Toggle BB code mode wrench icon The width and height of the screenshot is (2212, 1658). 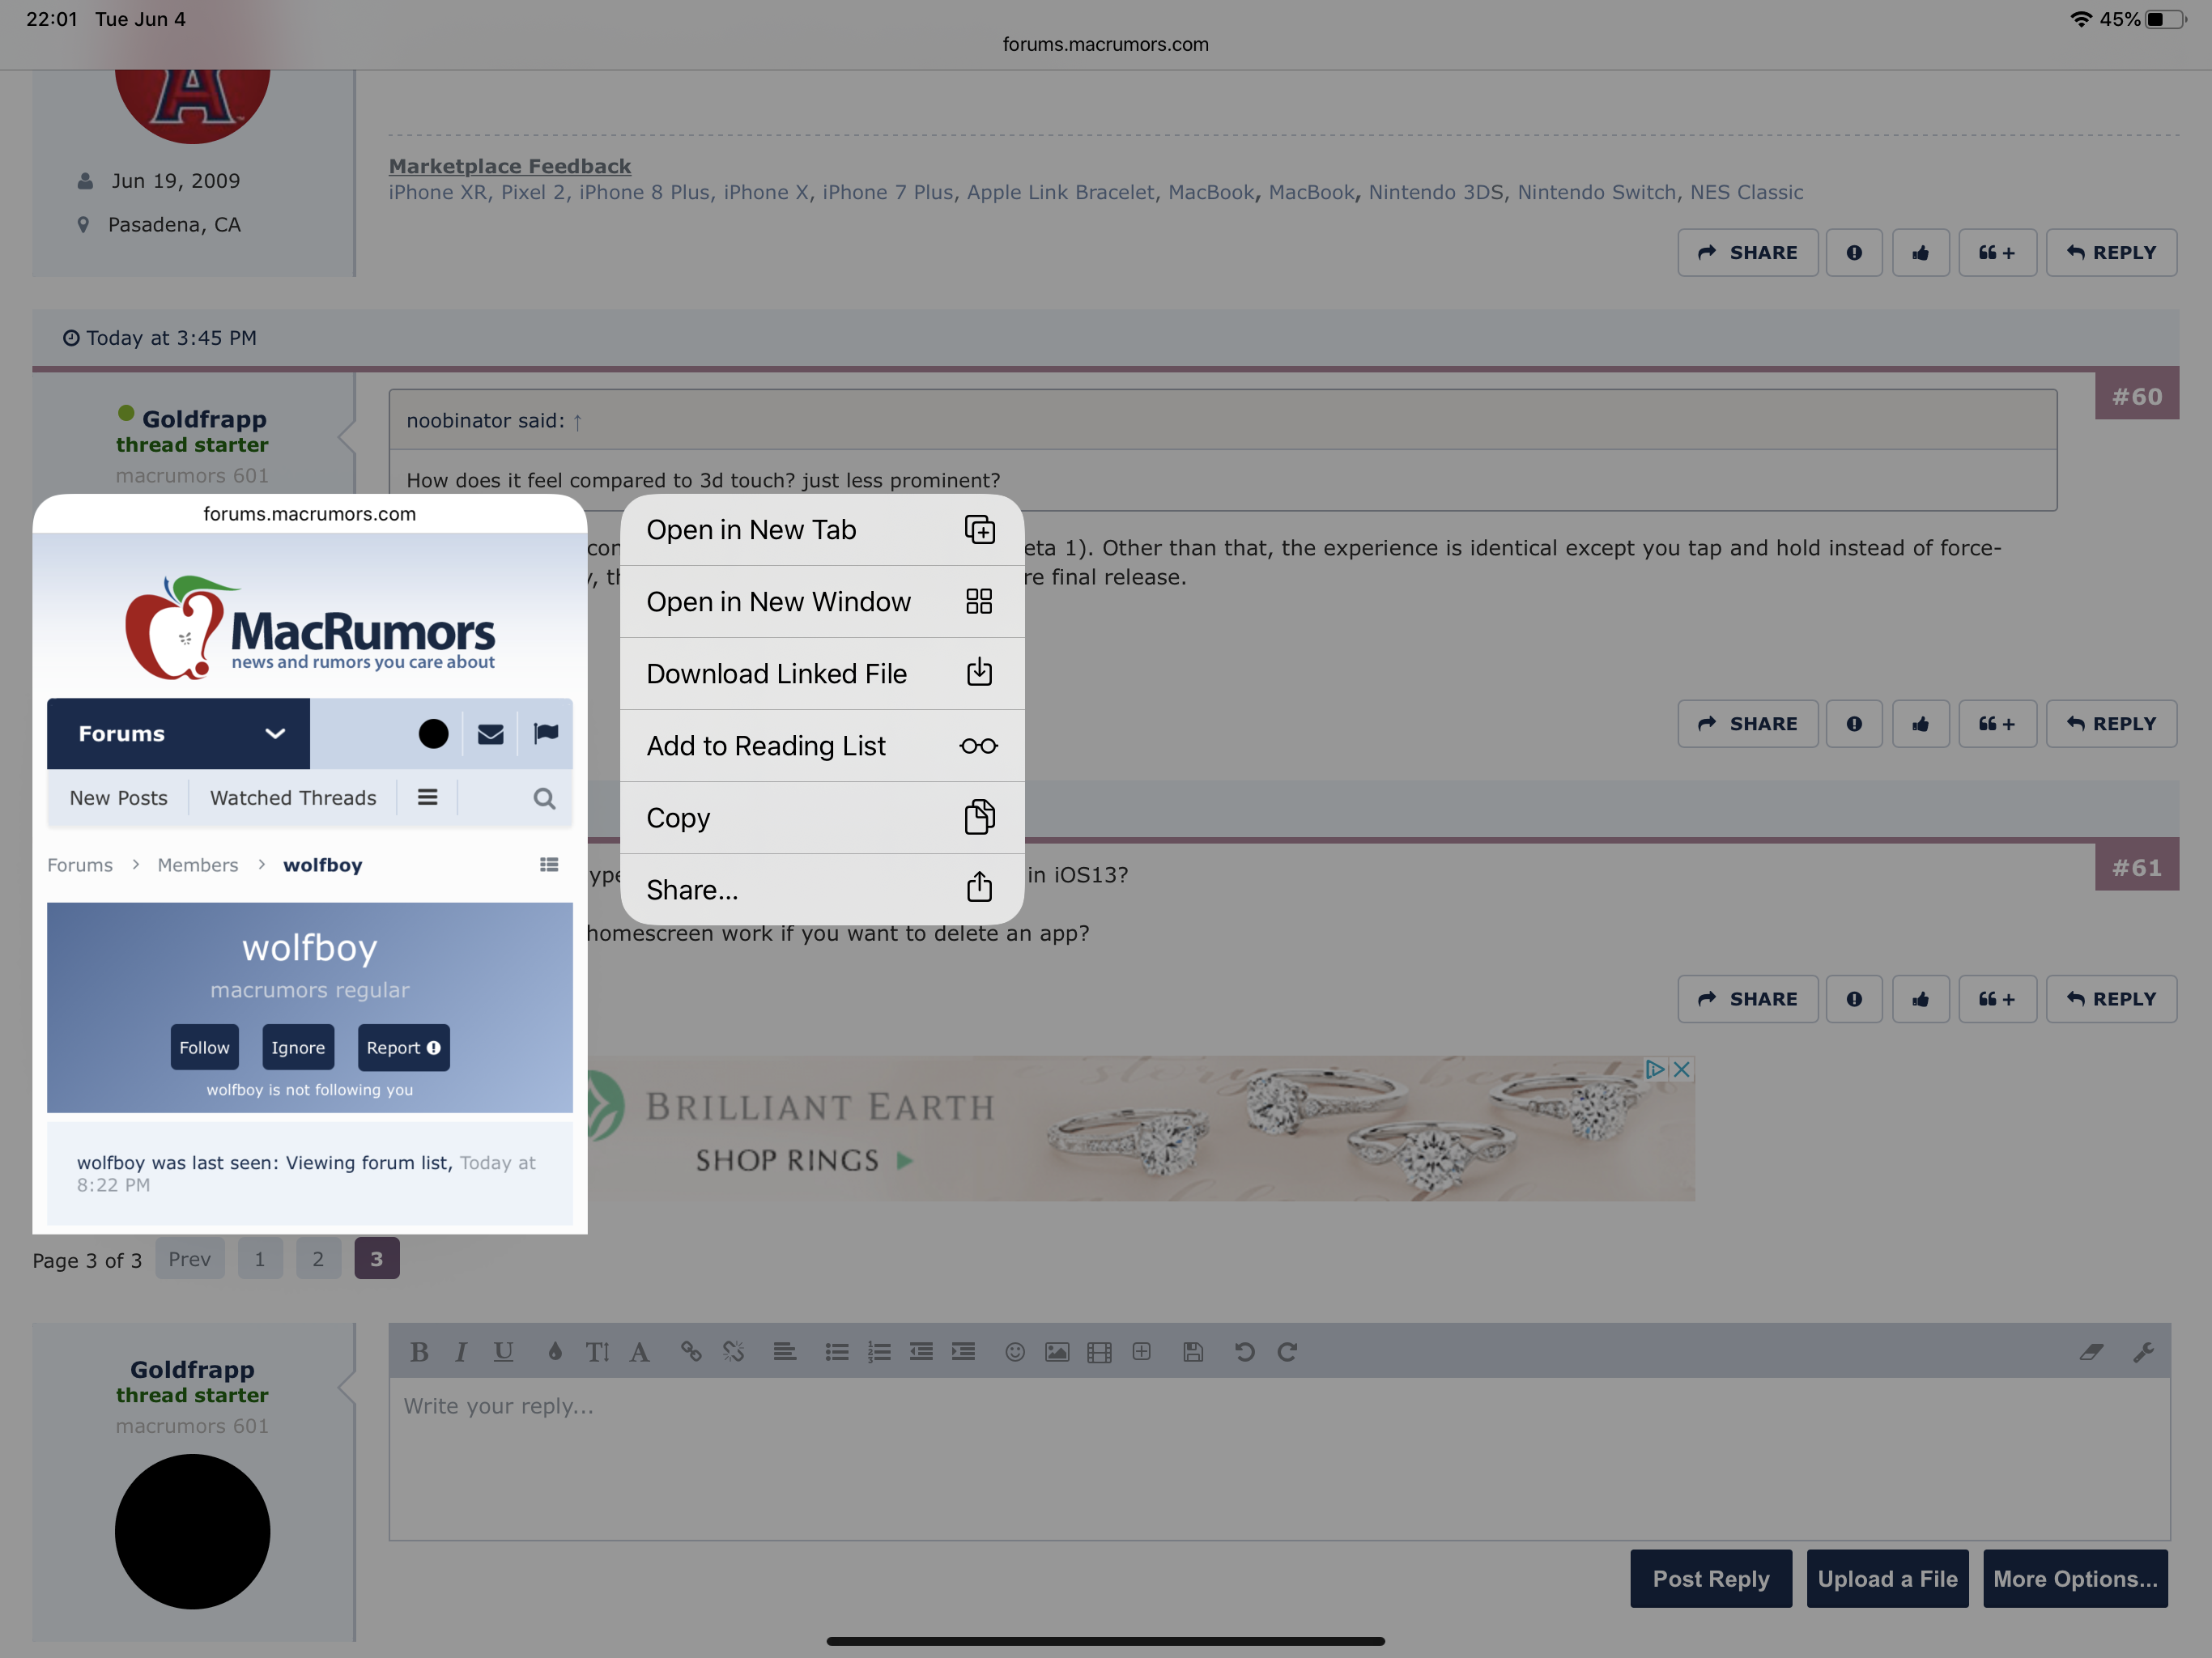(x=2143, y=1352)
